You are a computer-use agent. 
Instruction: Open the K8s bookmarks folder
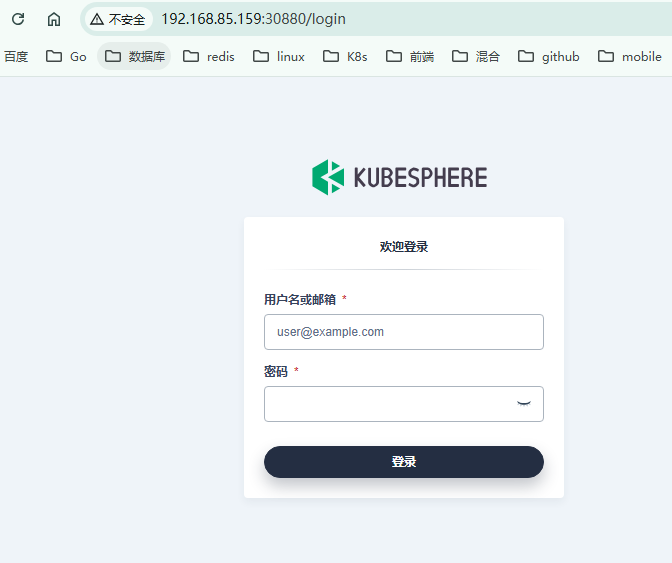[x=345, y=57]
